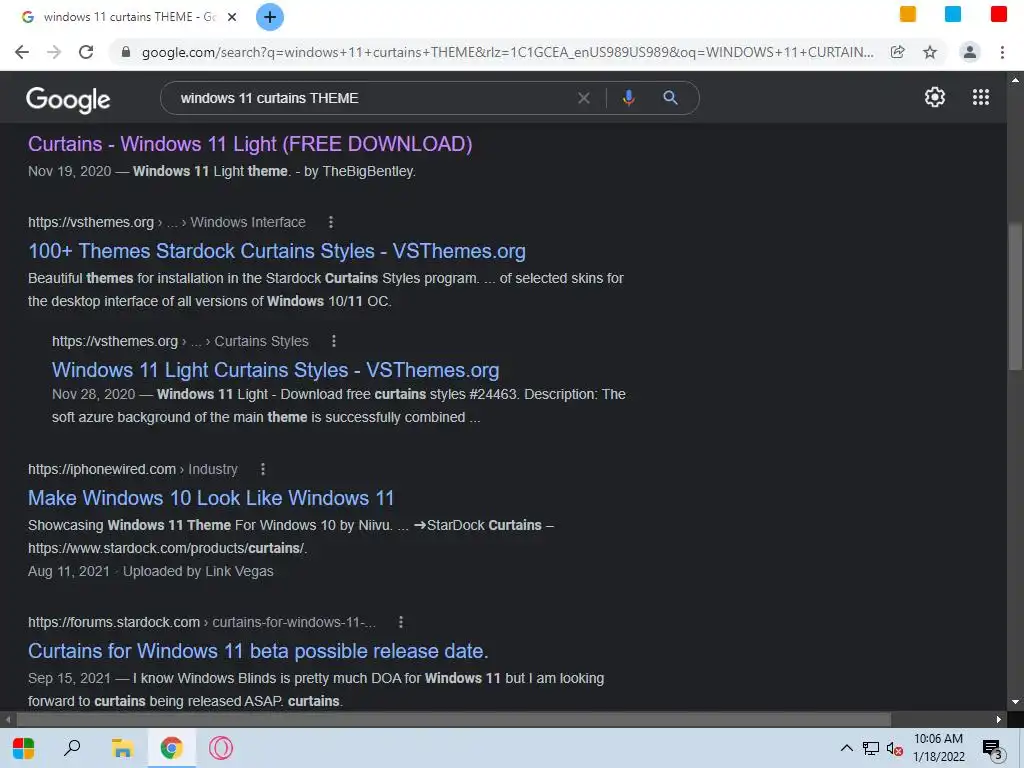1024x768 pixels.
Task: Open options for forums.stardock.com result
Action: pos(400,622)
